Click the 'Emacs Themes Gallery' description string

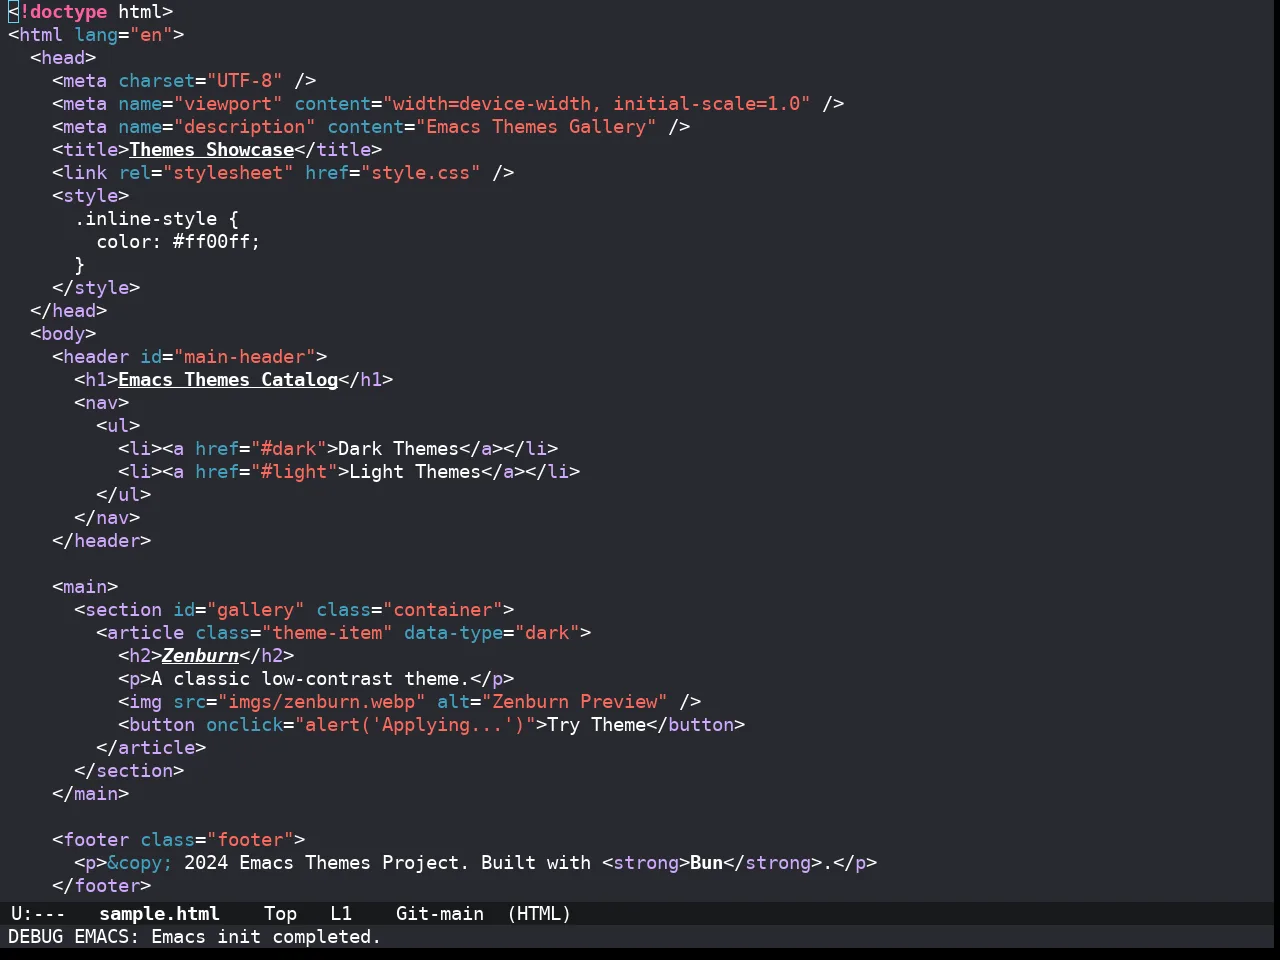point(536,127)
